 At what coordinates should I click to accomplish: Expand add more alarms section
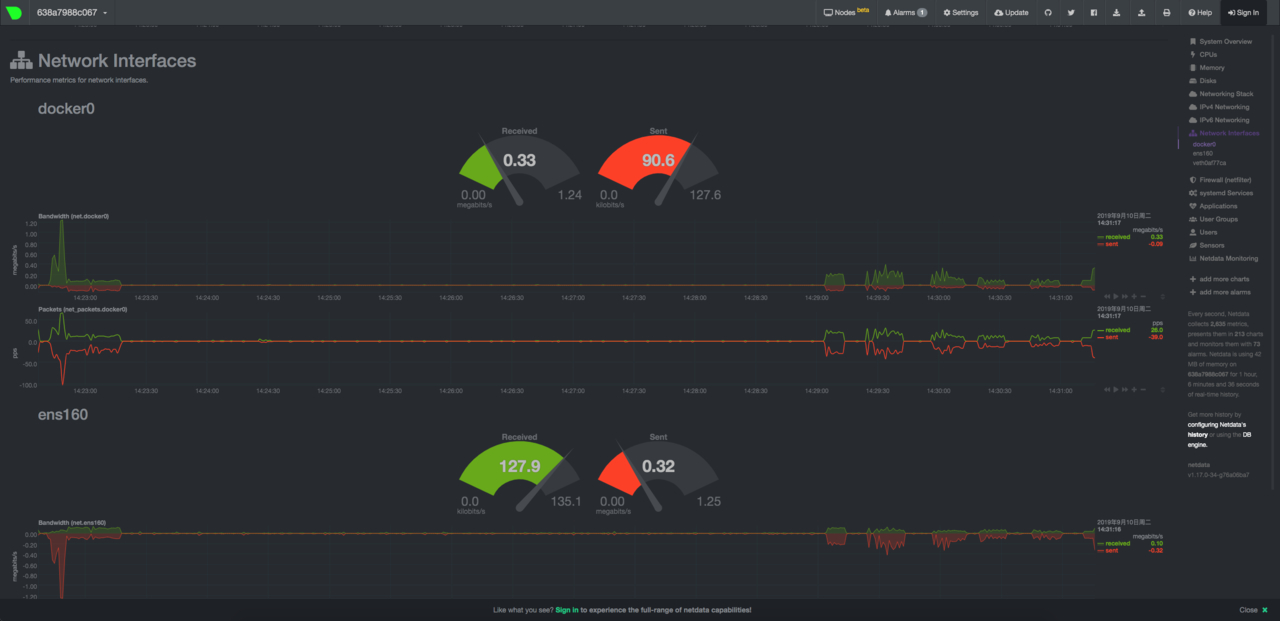pyautogui.click(x=1219, y=292)
